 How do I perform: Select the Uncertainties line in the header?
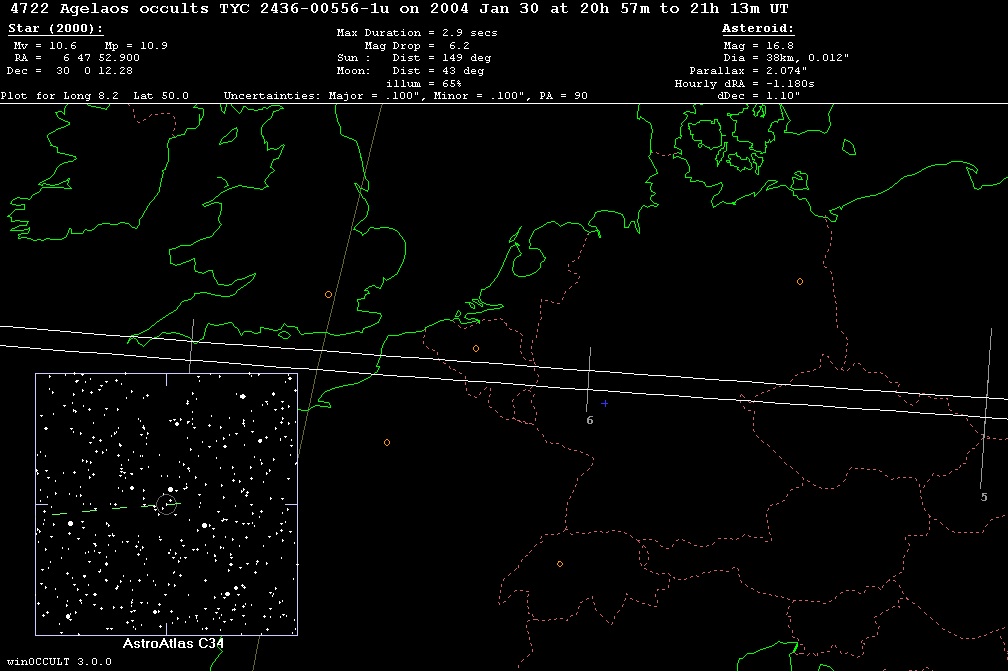(x=405, y=96)
